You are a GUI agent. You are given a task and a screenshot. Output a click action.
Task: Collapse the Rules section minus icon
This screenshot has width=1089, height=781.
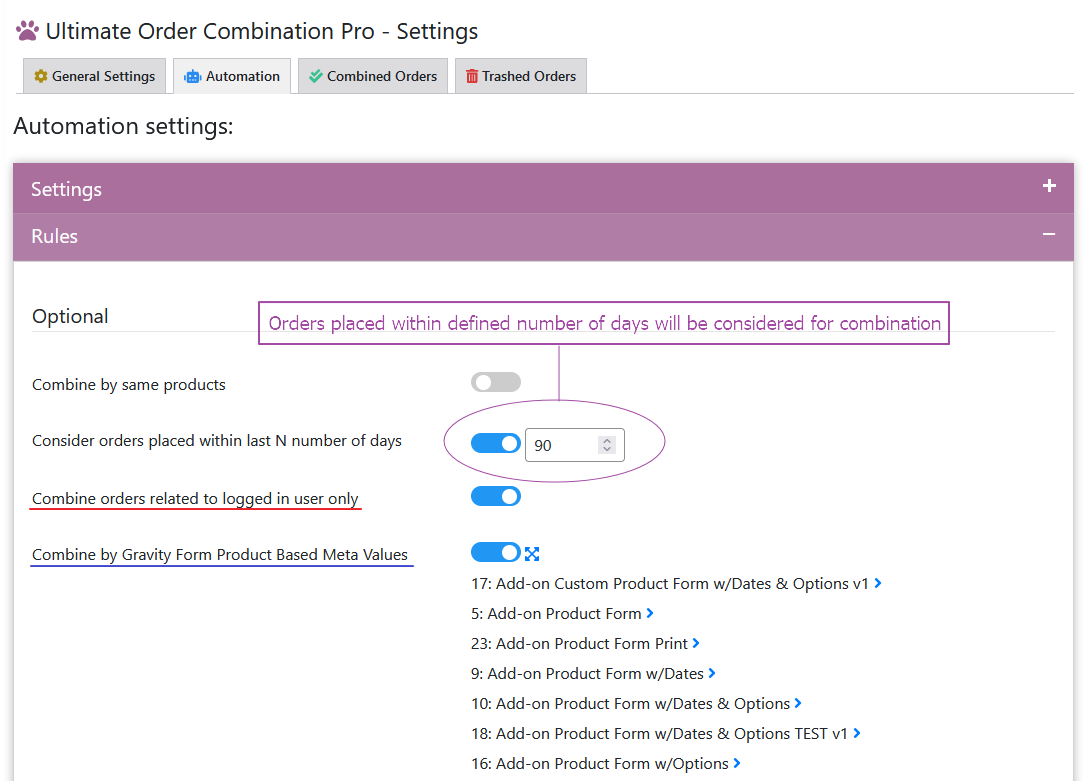coord(1049,235)
